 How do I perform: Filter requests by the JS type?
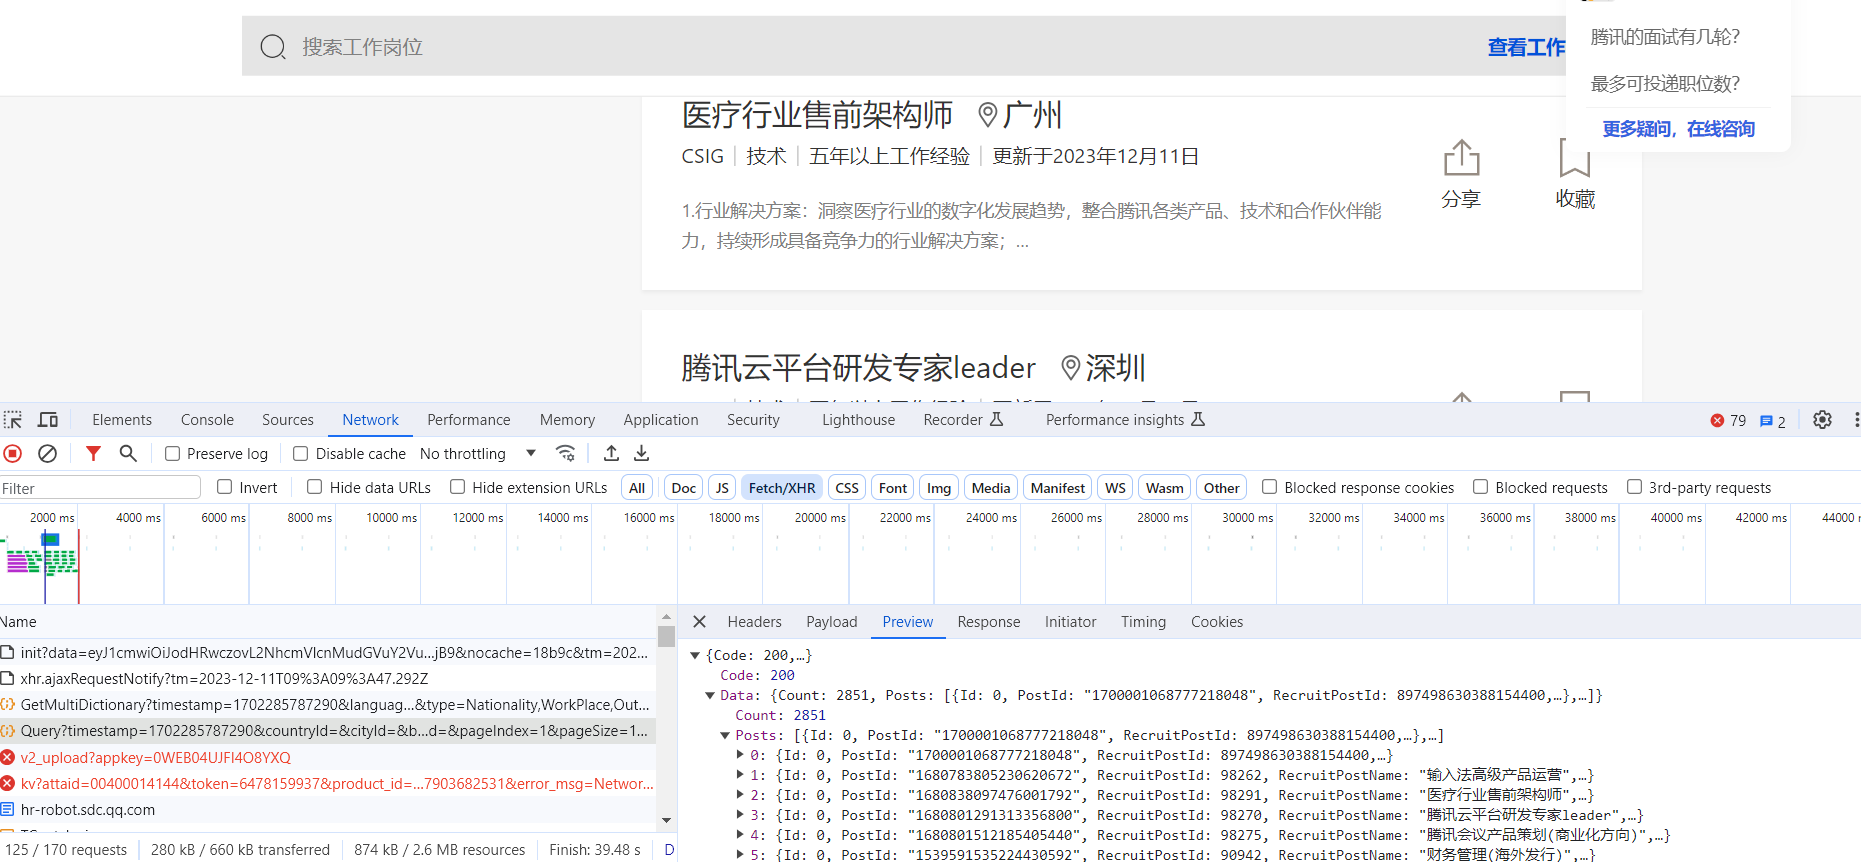[722, 488]
